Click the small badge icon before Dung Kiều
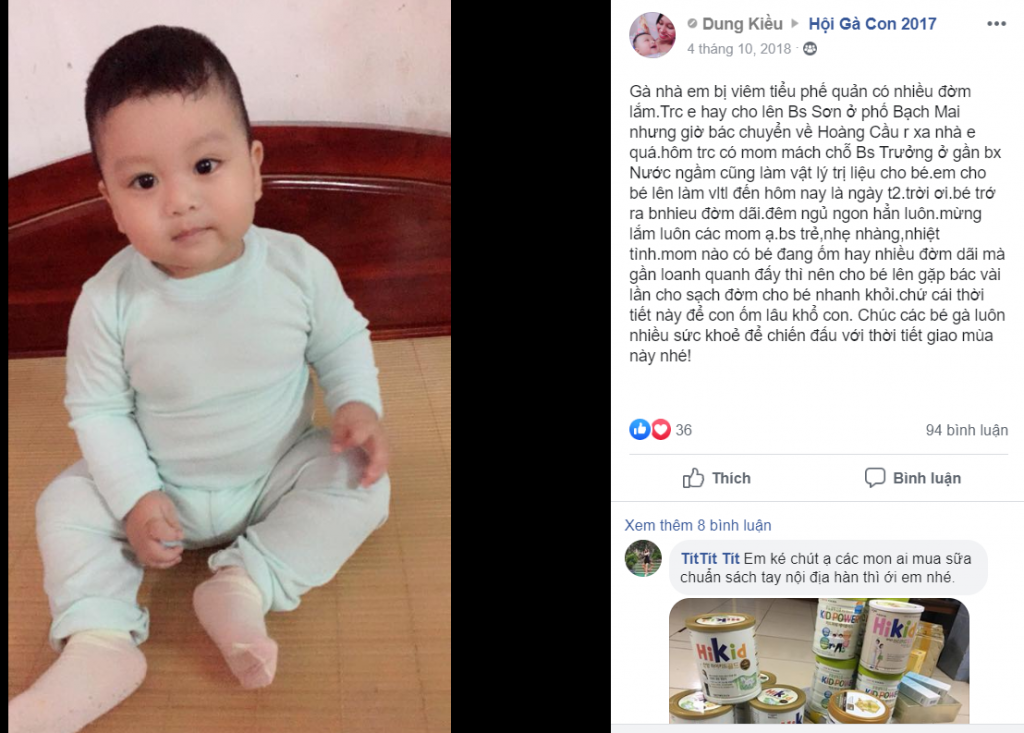 click(x=692, y=24)
